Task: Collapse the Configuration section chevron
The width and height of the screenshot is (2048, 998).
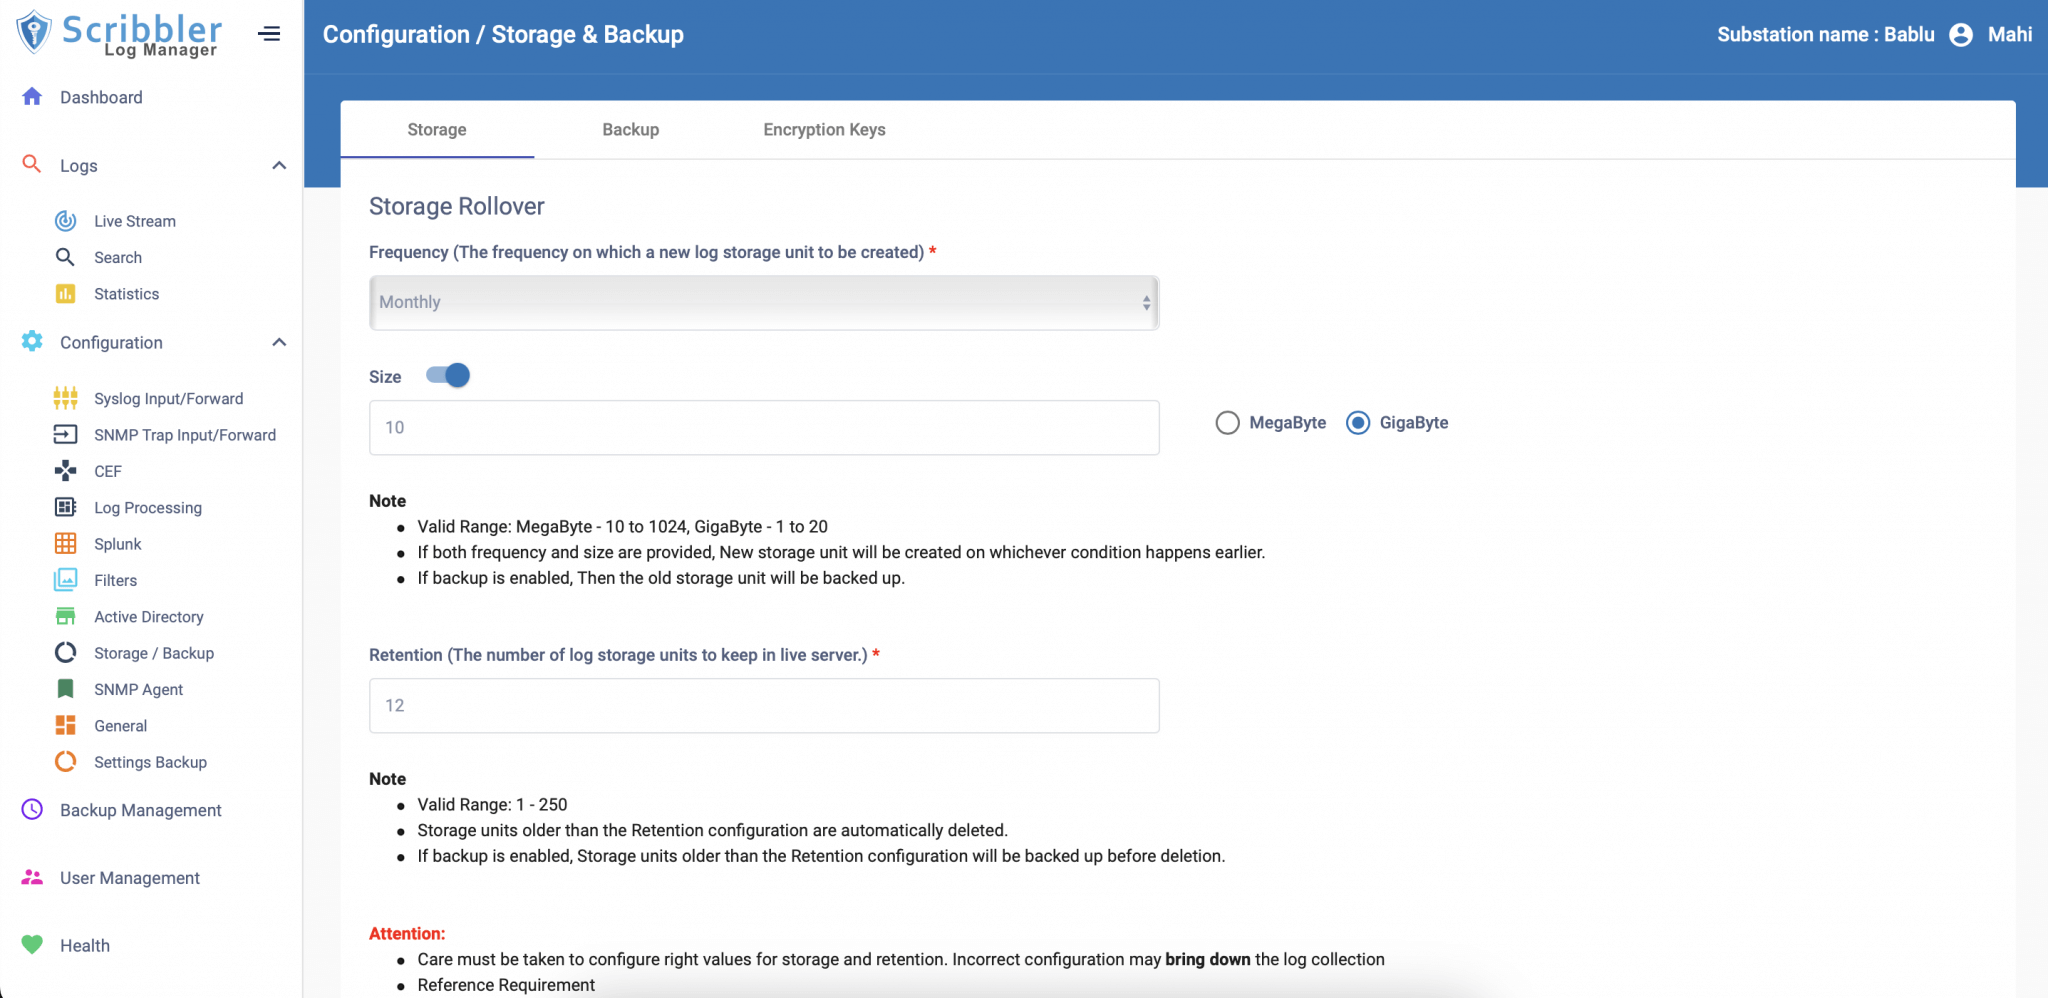Action: click(279, 343)
